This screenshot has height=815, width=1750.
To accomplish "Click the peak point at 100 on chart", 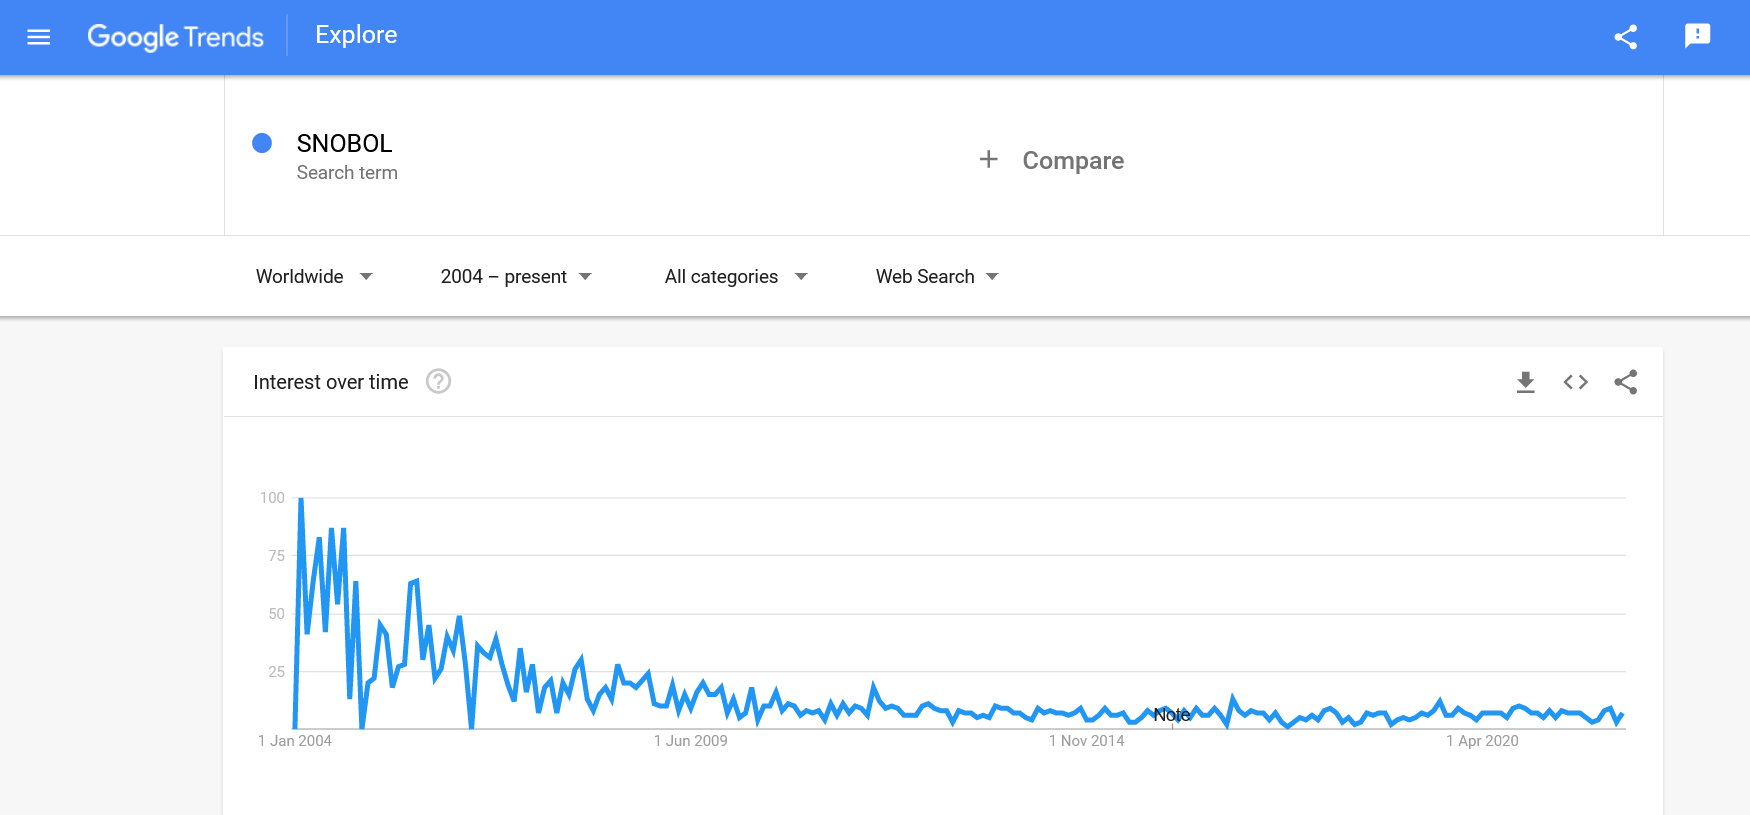I will click(301, 499).
